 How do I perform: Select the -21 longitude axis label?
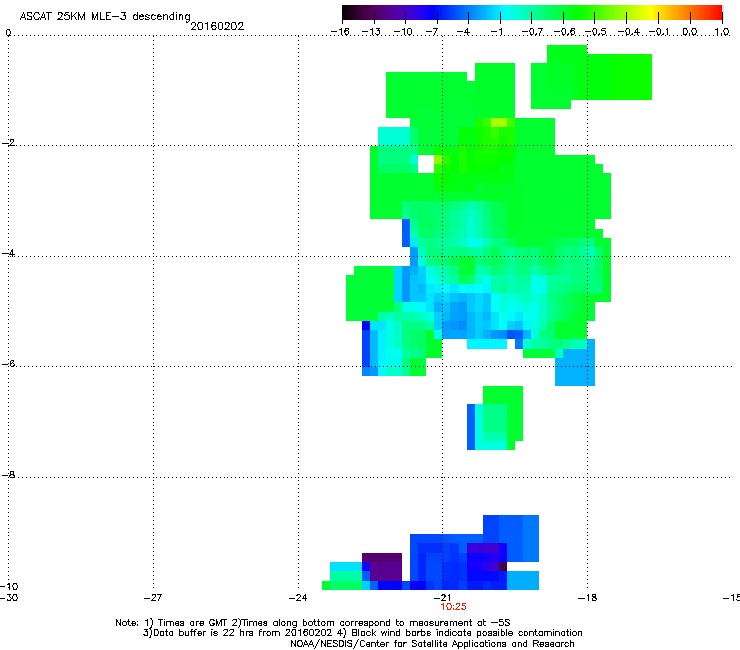442,598
